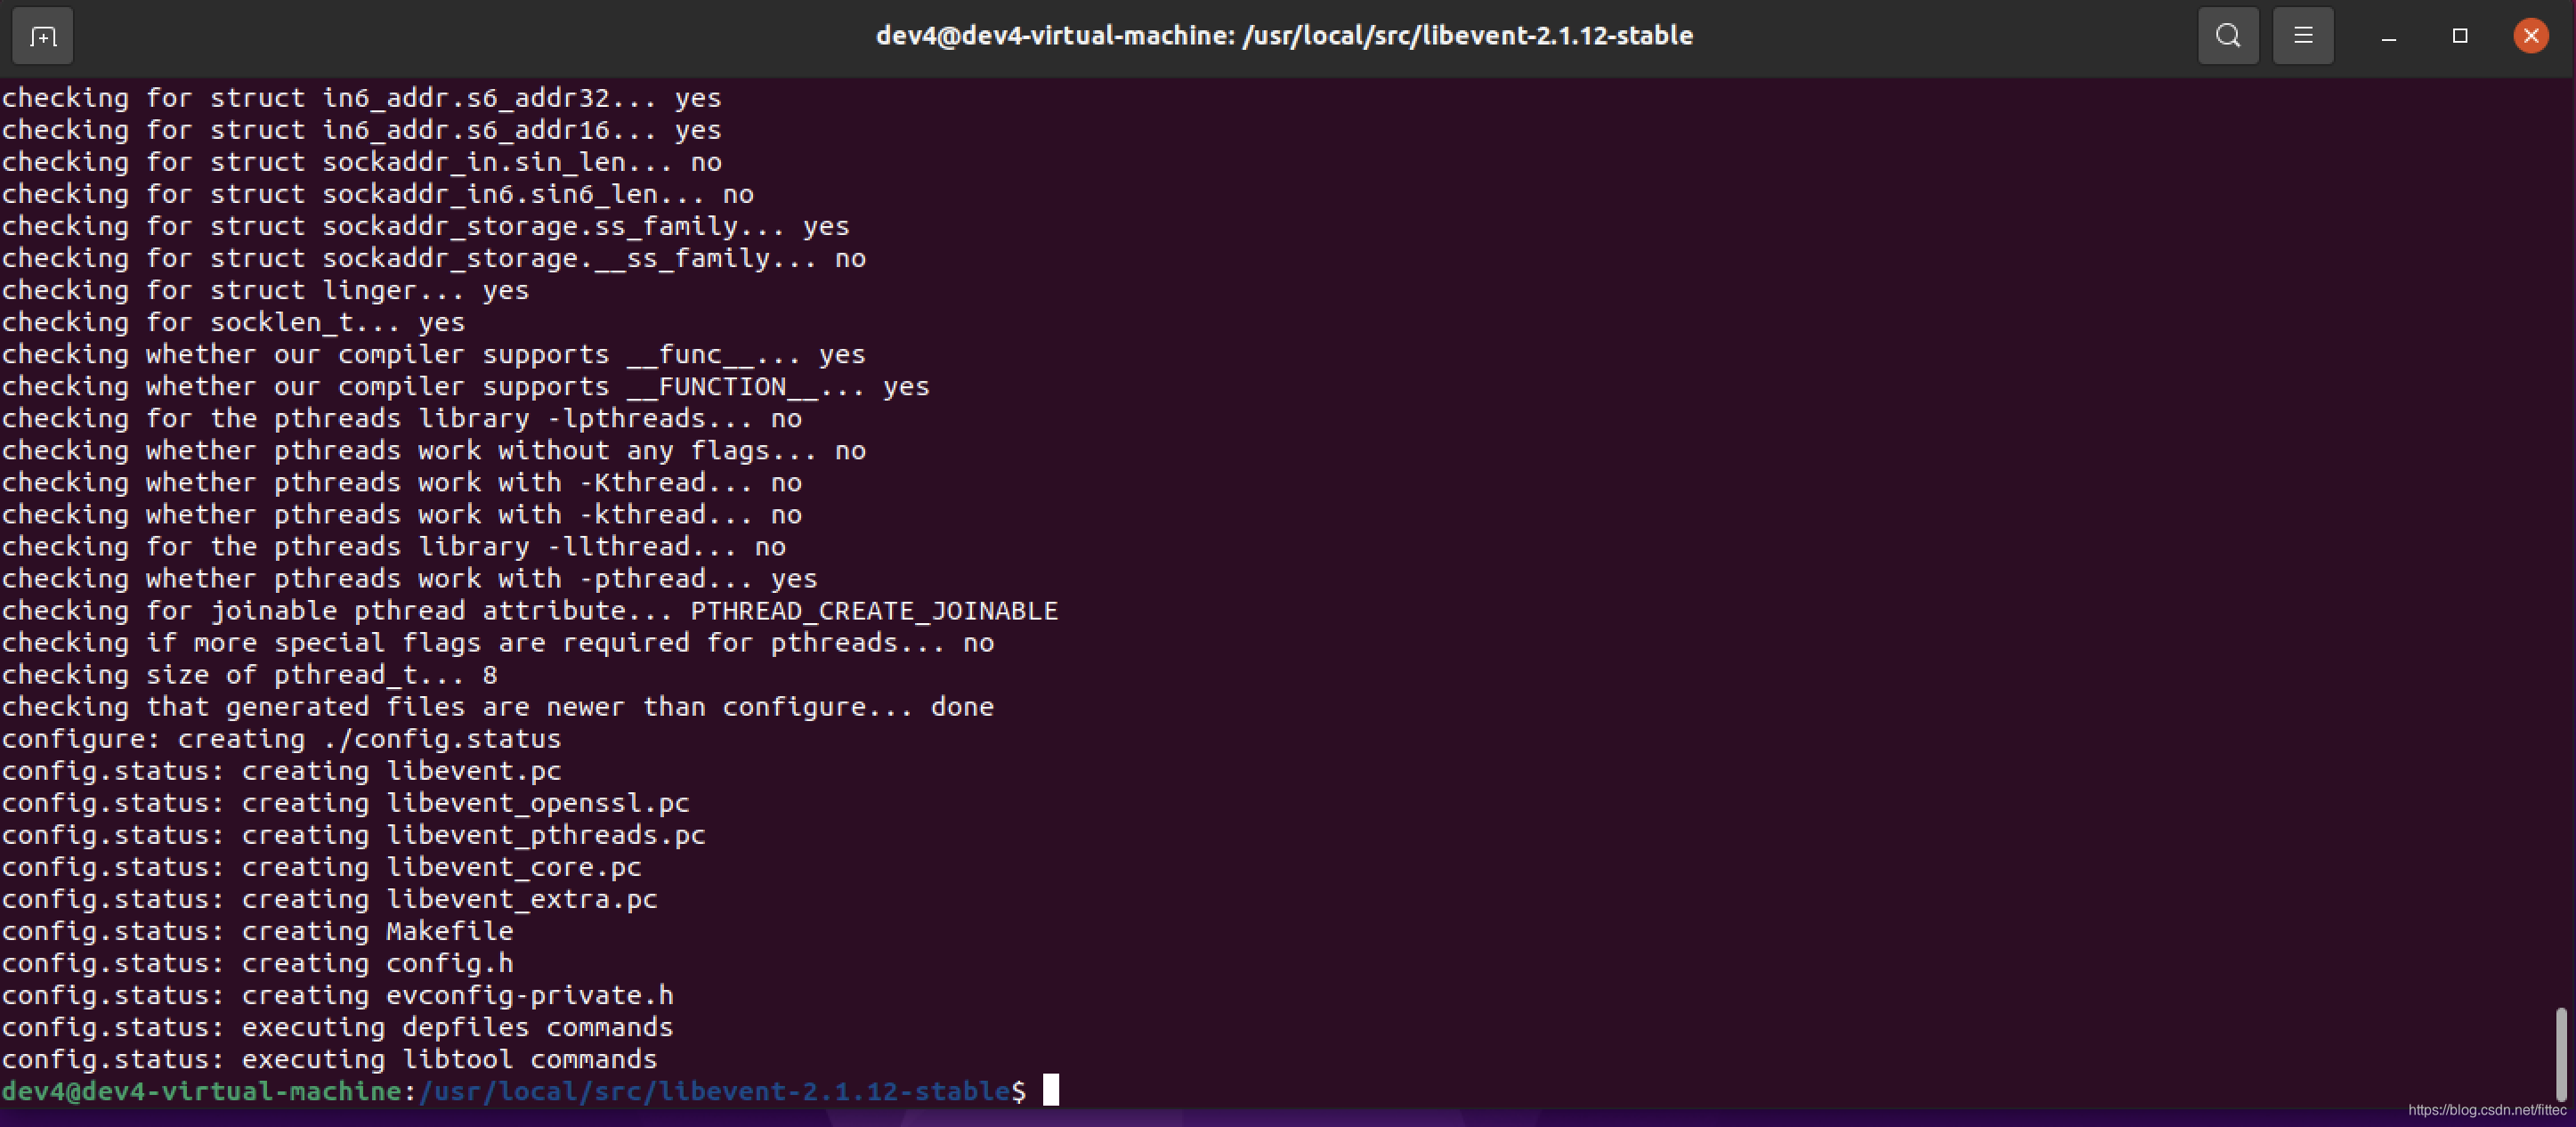The width and height of the screenshot is (2576, 1127).
Task: Click line 'creating libevent_openssl.pc'
Action: [x=345, y=803]
